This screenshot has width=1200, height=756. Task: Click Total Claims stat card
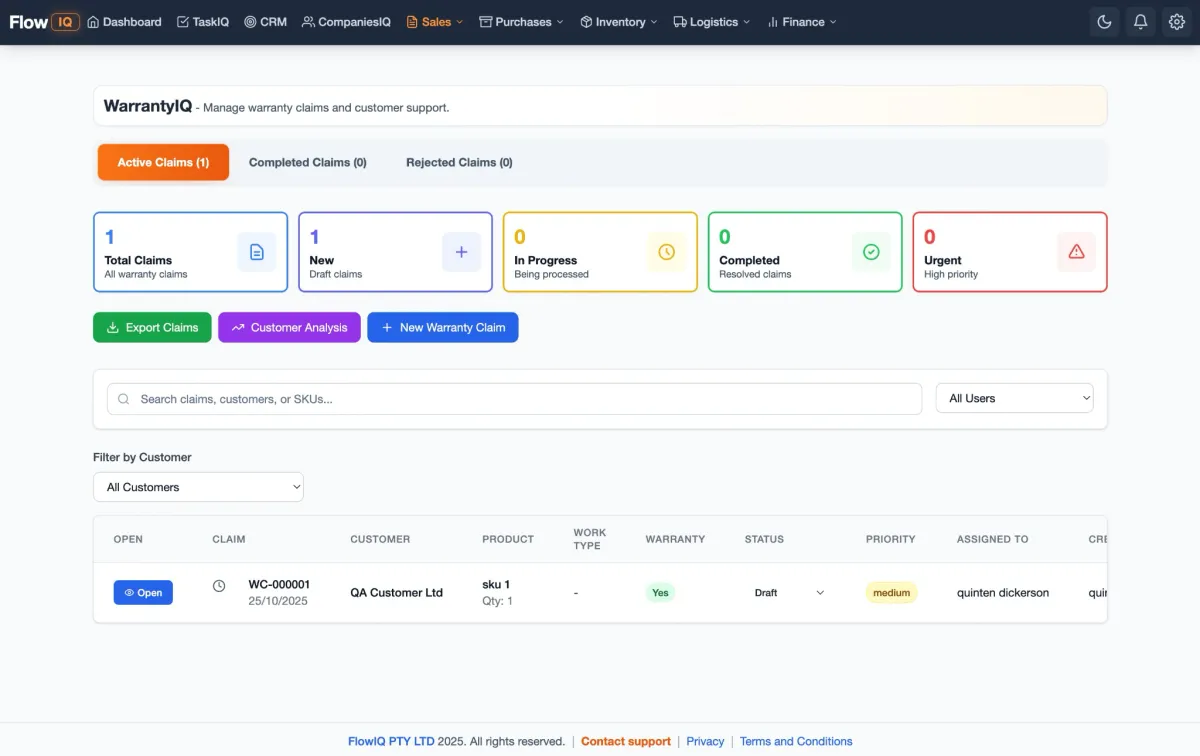[x=190, y=252]
